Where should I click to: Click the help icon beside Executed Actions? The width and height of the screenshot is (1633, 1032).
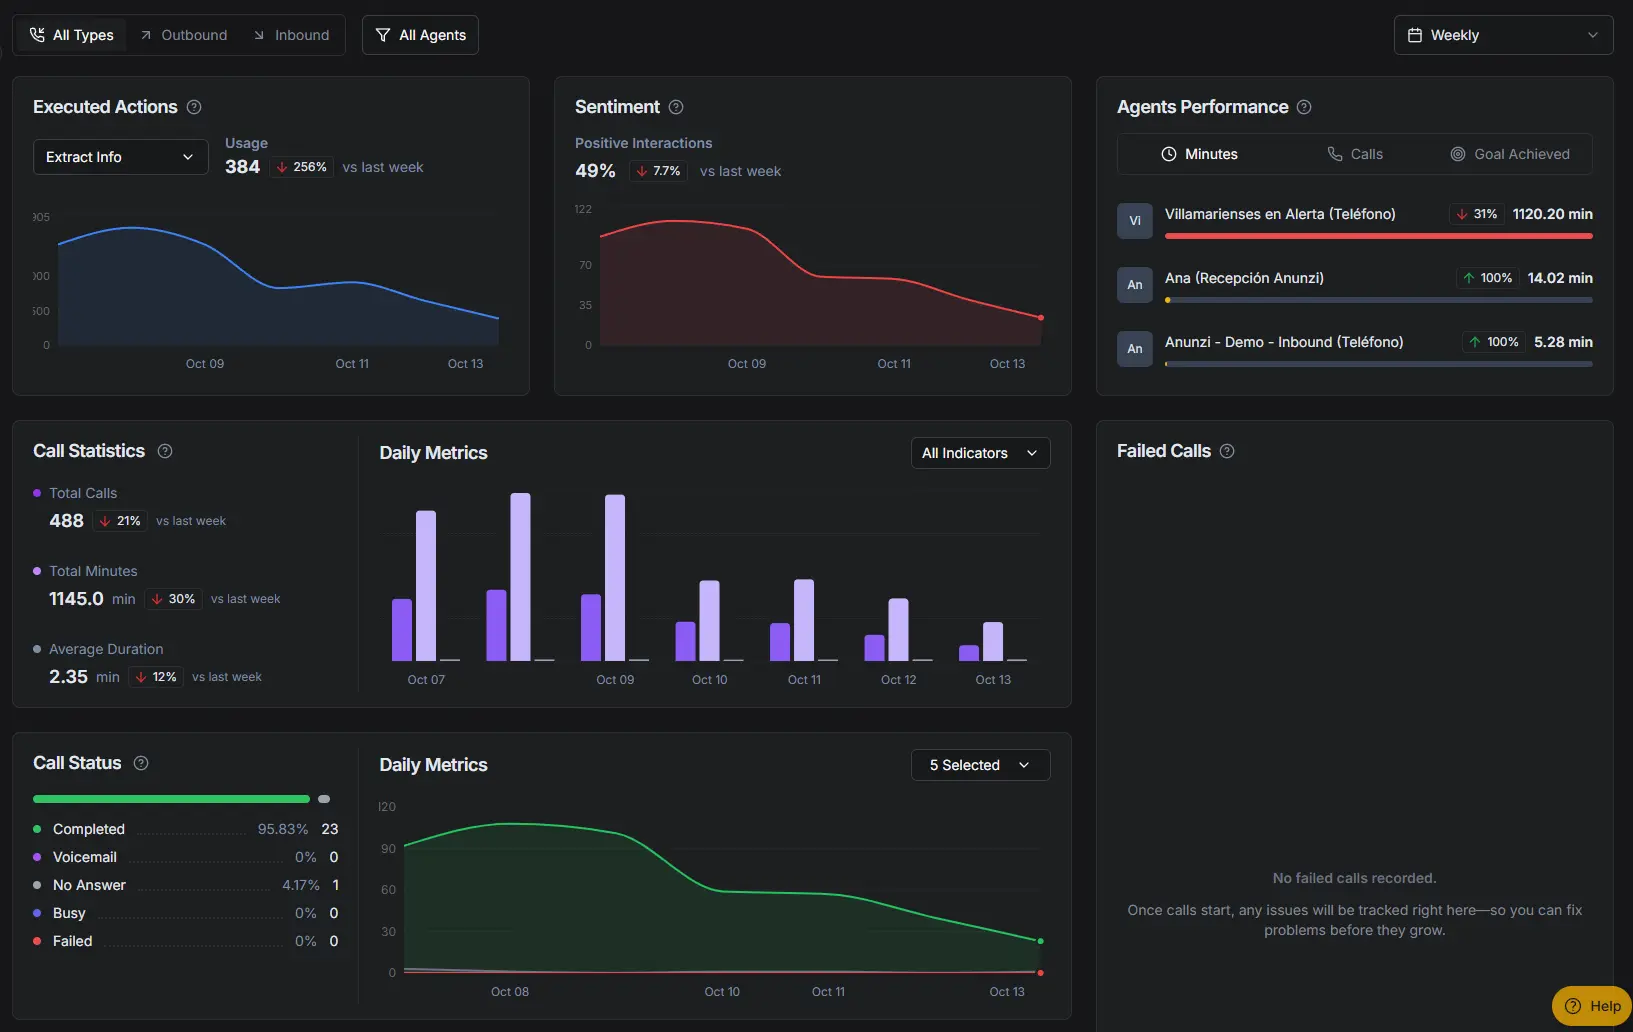click(194, 107)
